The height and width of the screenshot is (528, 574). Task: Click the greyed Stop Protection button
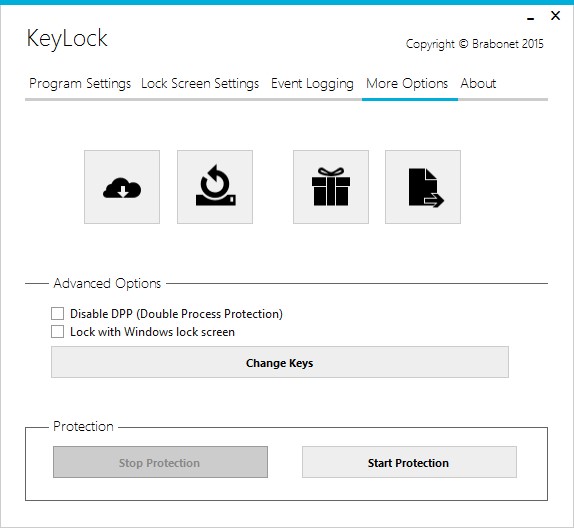tap(160, 462)
